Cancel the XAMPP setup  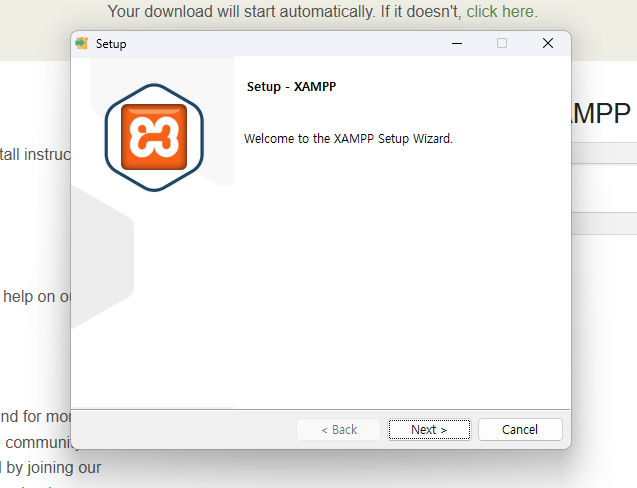520,429
